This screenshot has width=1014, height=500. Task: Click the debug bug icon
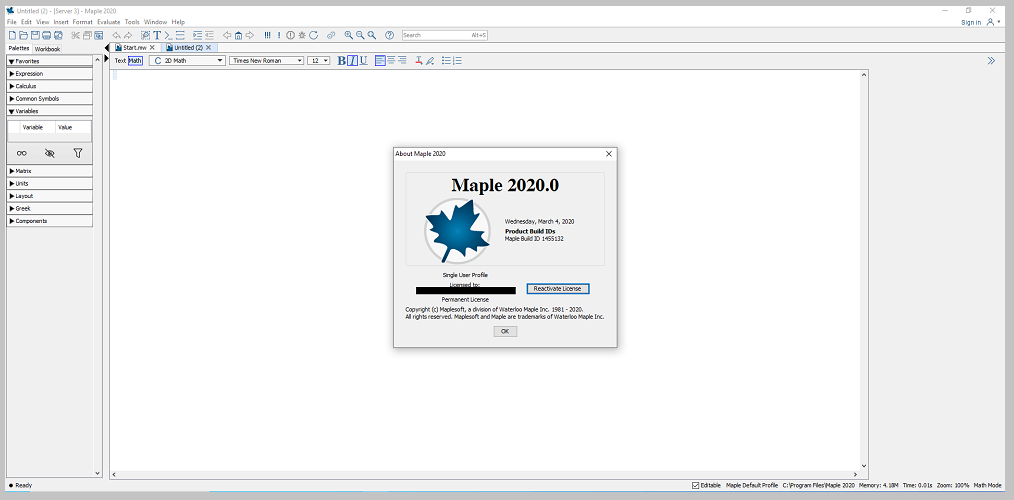302,35
